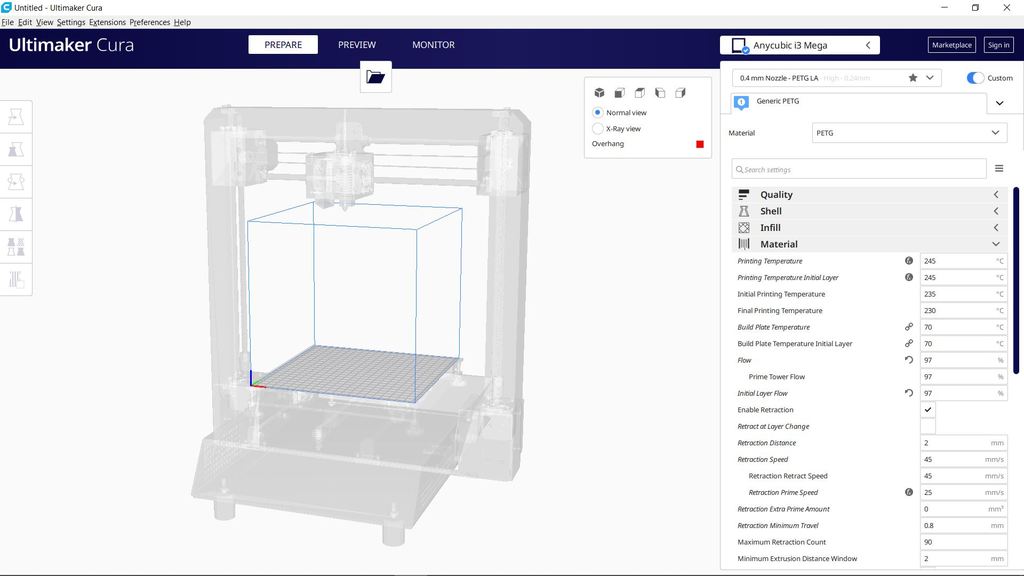Open the Settings menu
The height and width of the screenshot is (576, 1024).
[71, 22]
